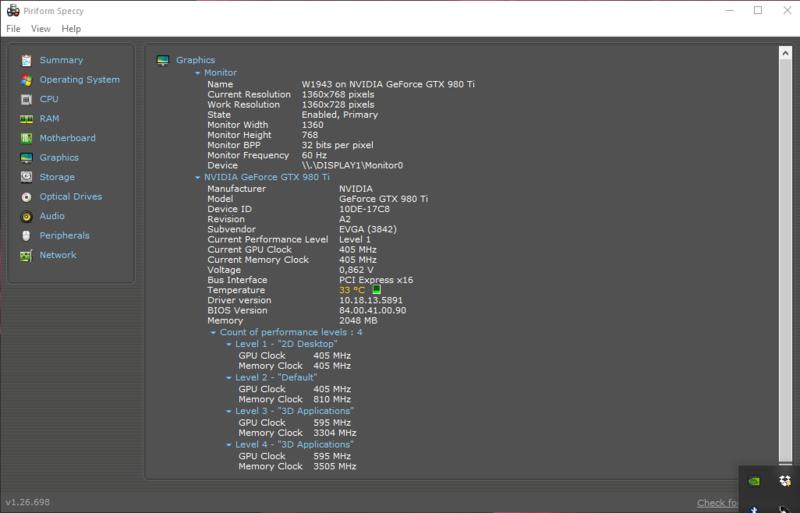
Task: Click the Revision A2 value
Action: (x=345, y=219)
